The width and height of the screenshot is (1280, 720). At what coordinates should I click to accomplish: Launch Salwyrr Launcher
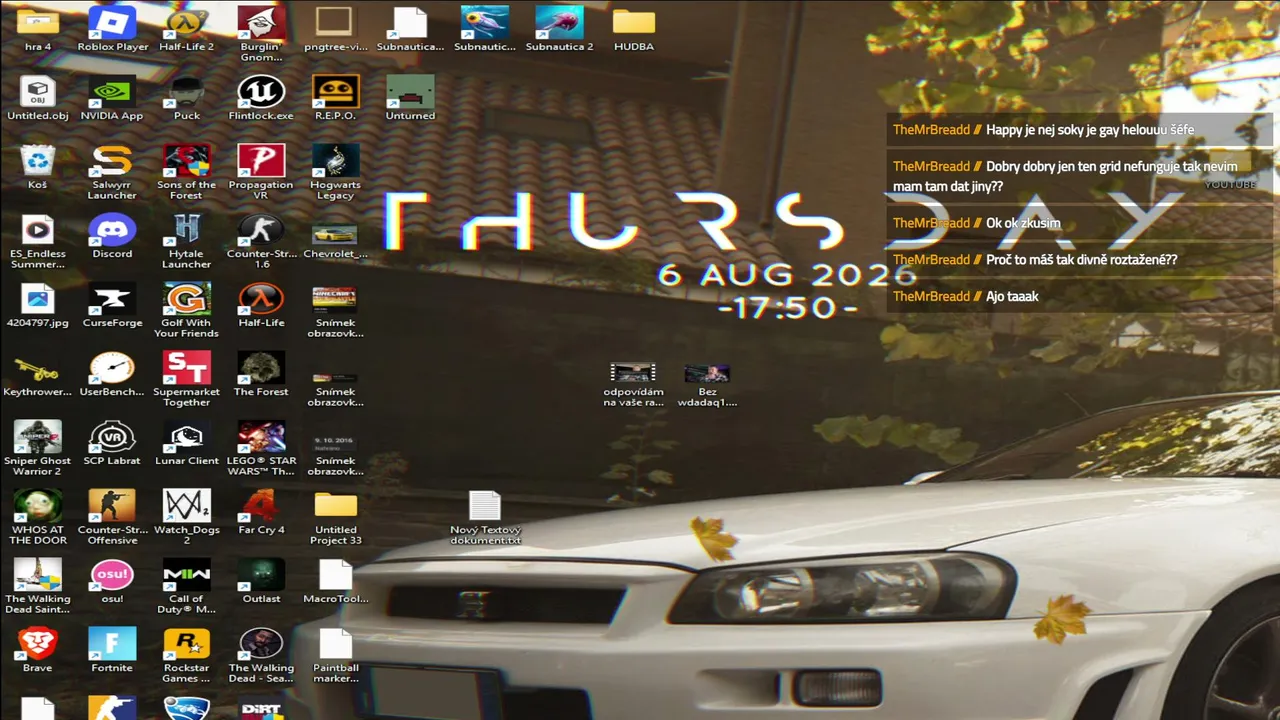coord(112,172)
